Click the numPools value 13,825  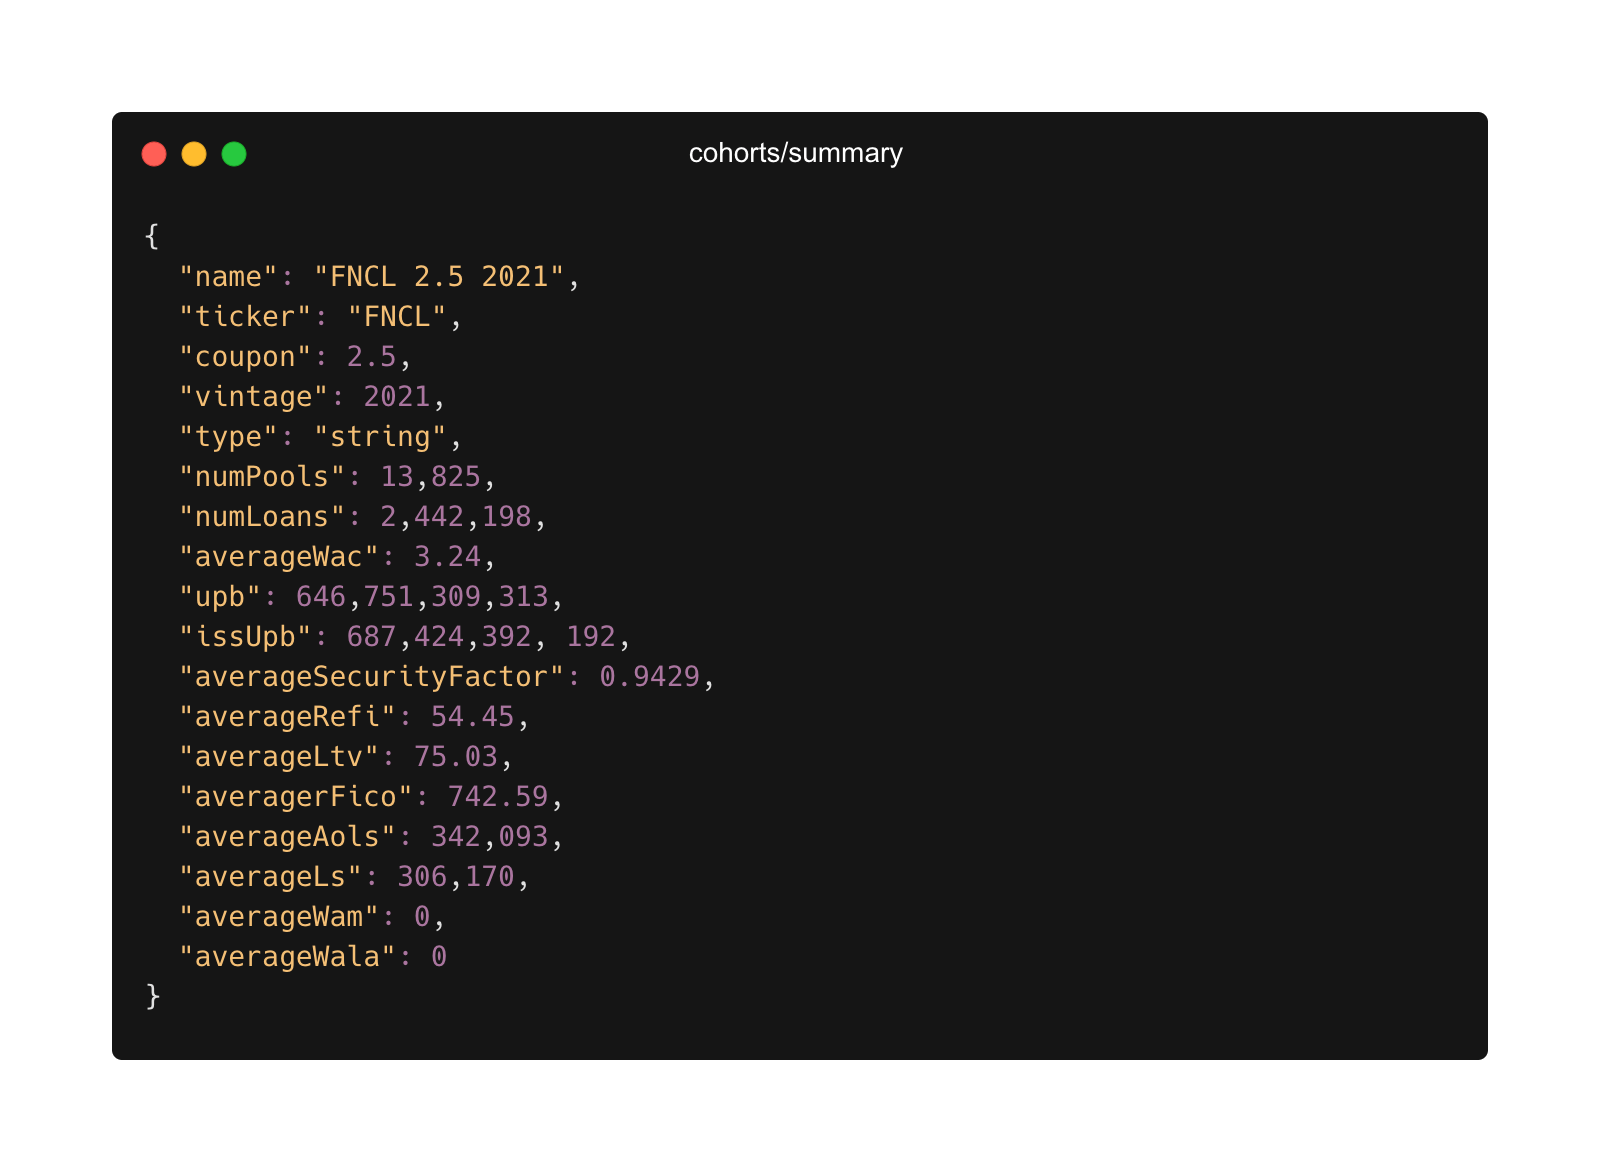click(430, 477)
